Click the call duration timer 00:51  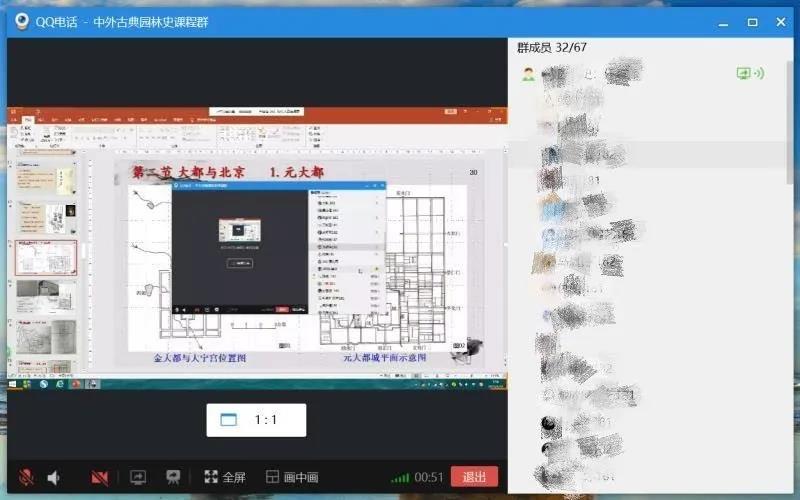coord(429,477)
